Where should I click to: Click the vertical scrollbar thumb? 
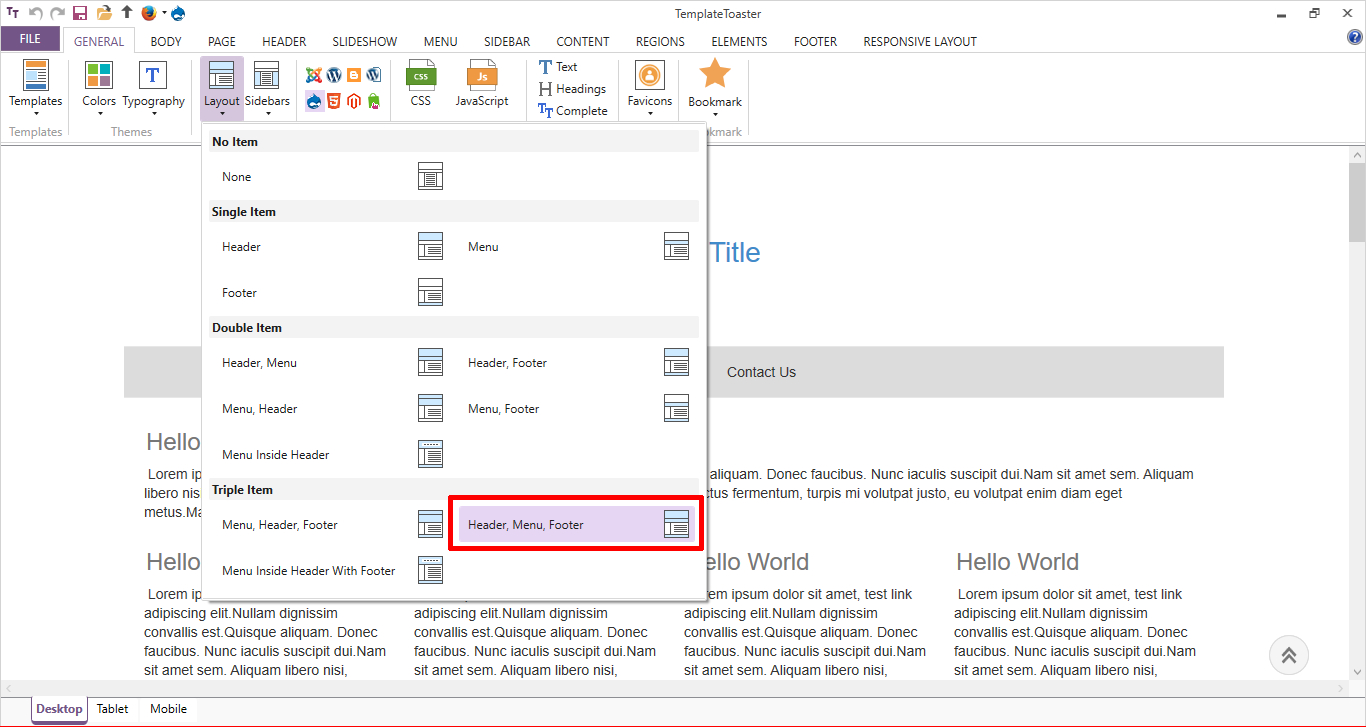click(1356, 202)
